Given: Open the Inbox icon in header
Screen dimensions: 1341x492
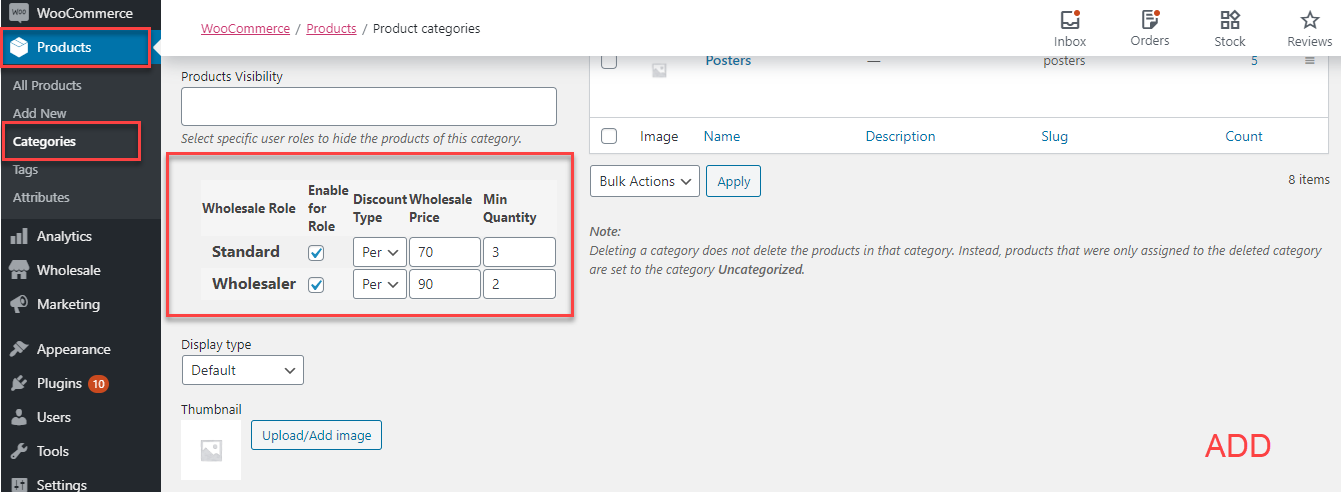Looking at the screenshot, I should click(1070, 20).
